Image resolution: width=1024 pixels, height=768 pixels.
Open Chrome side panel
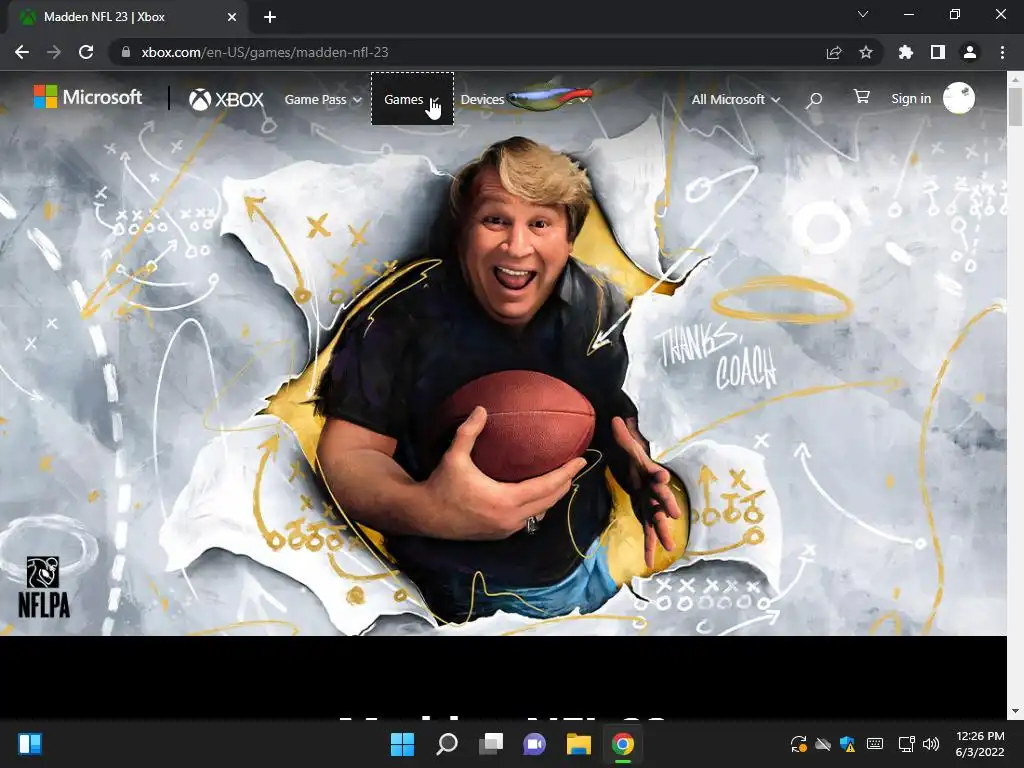pyautogui.click(x=938, y=52)
